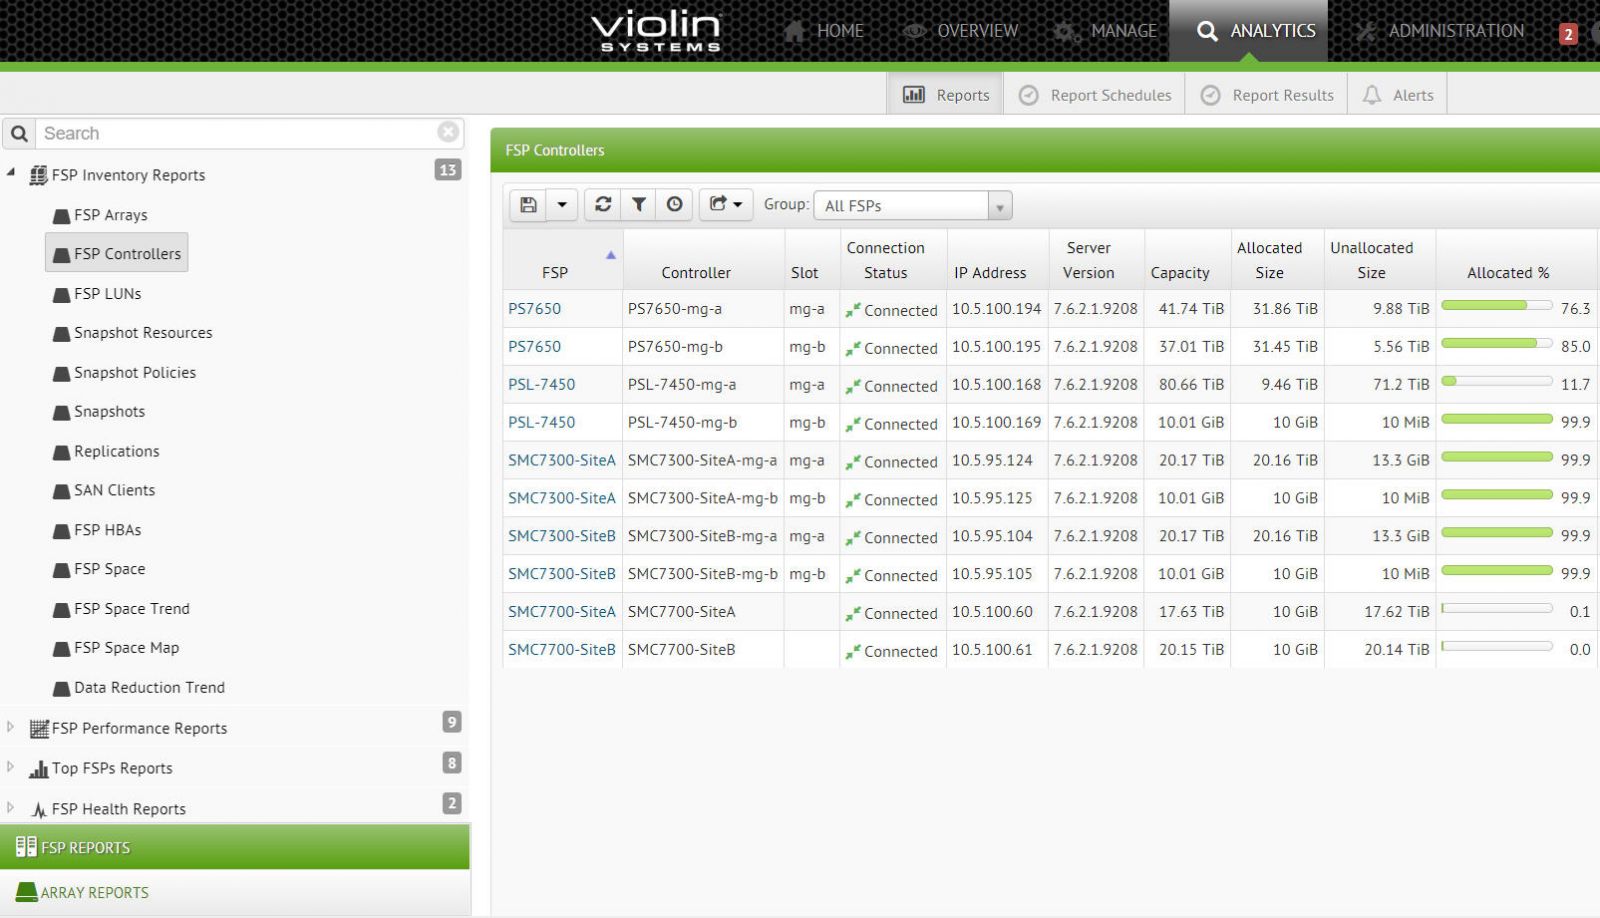Open the SMC7700-SiteB link

pos(562,649)
